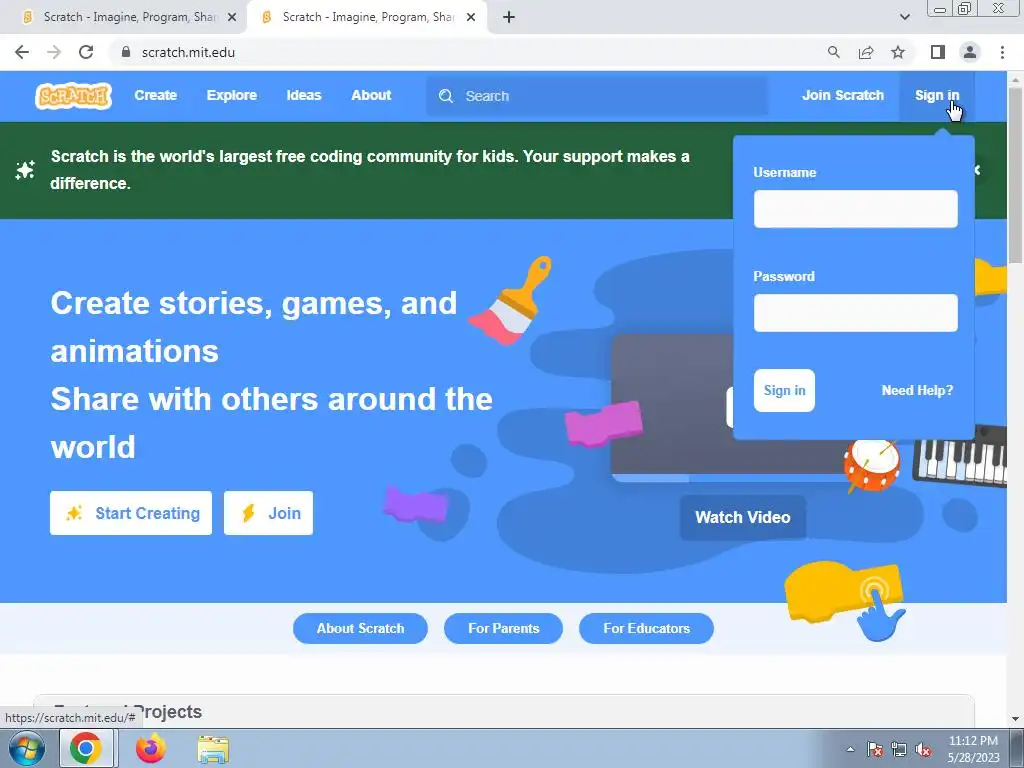Open the For Educators pill button
The height and width of the screenshot is (768, 1024).
tap(647, 628)
